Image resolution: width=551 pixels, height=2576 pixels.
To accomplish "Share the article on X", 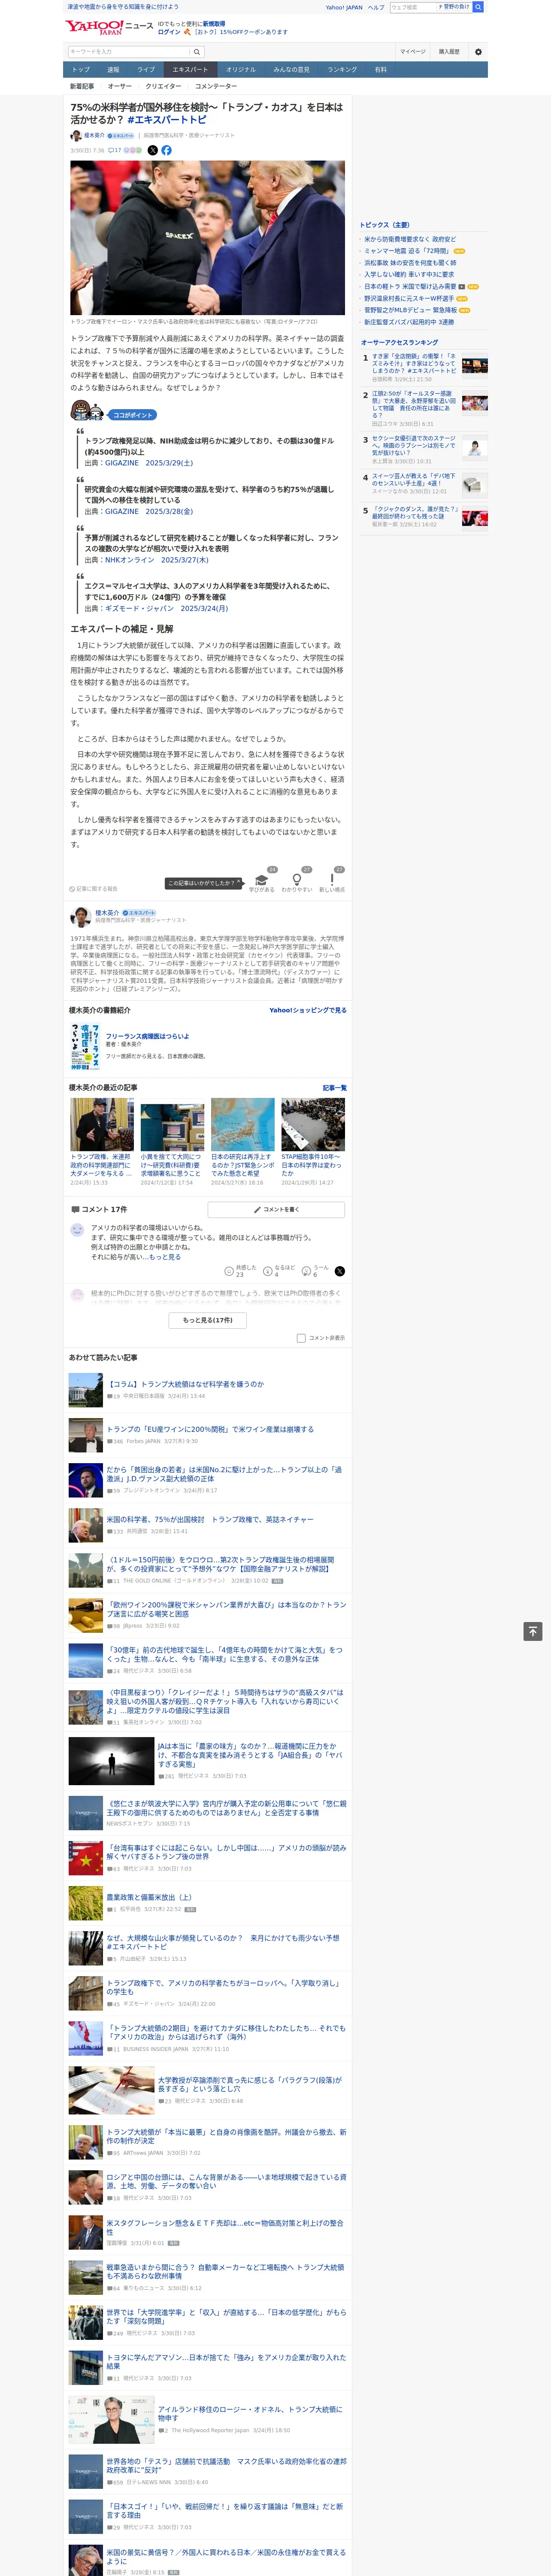I will pyautogui.click(x=153, y=150).
